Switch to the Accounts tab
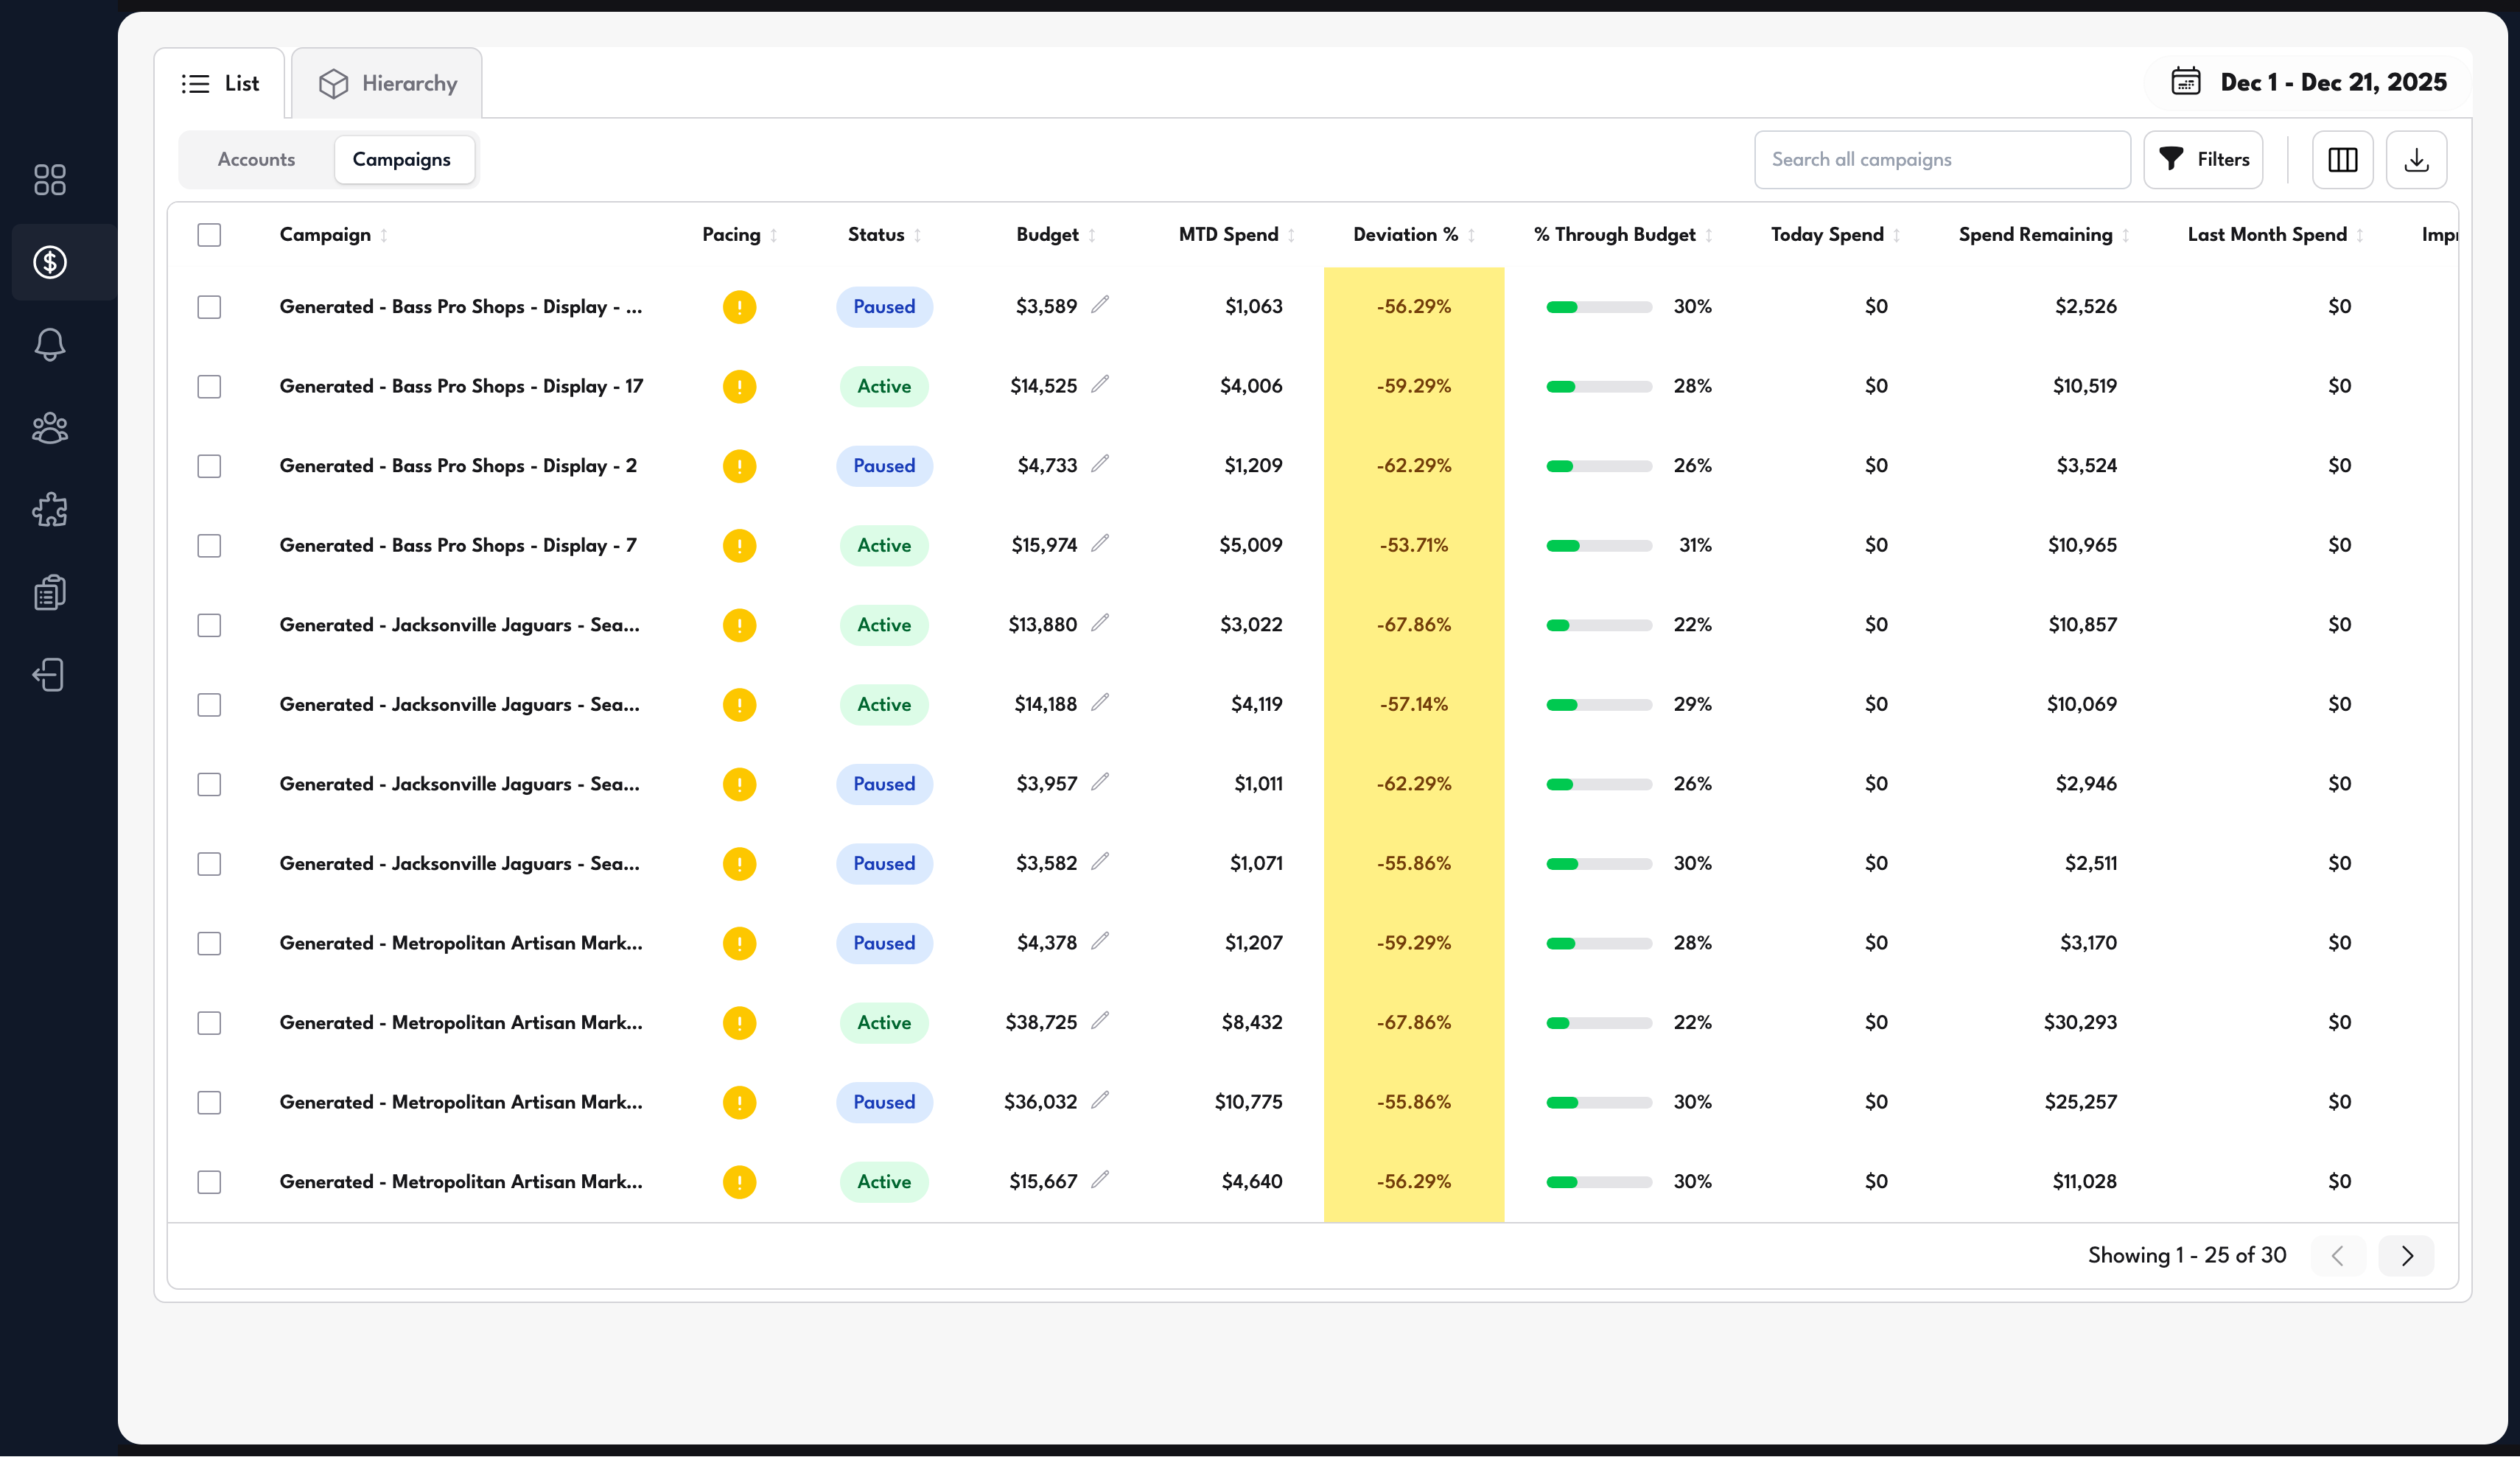 pos(256,159)
